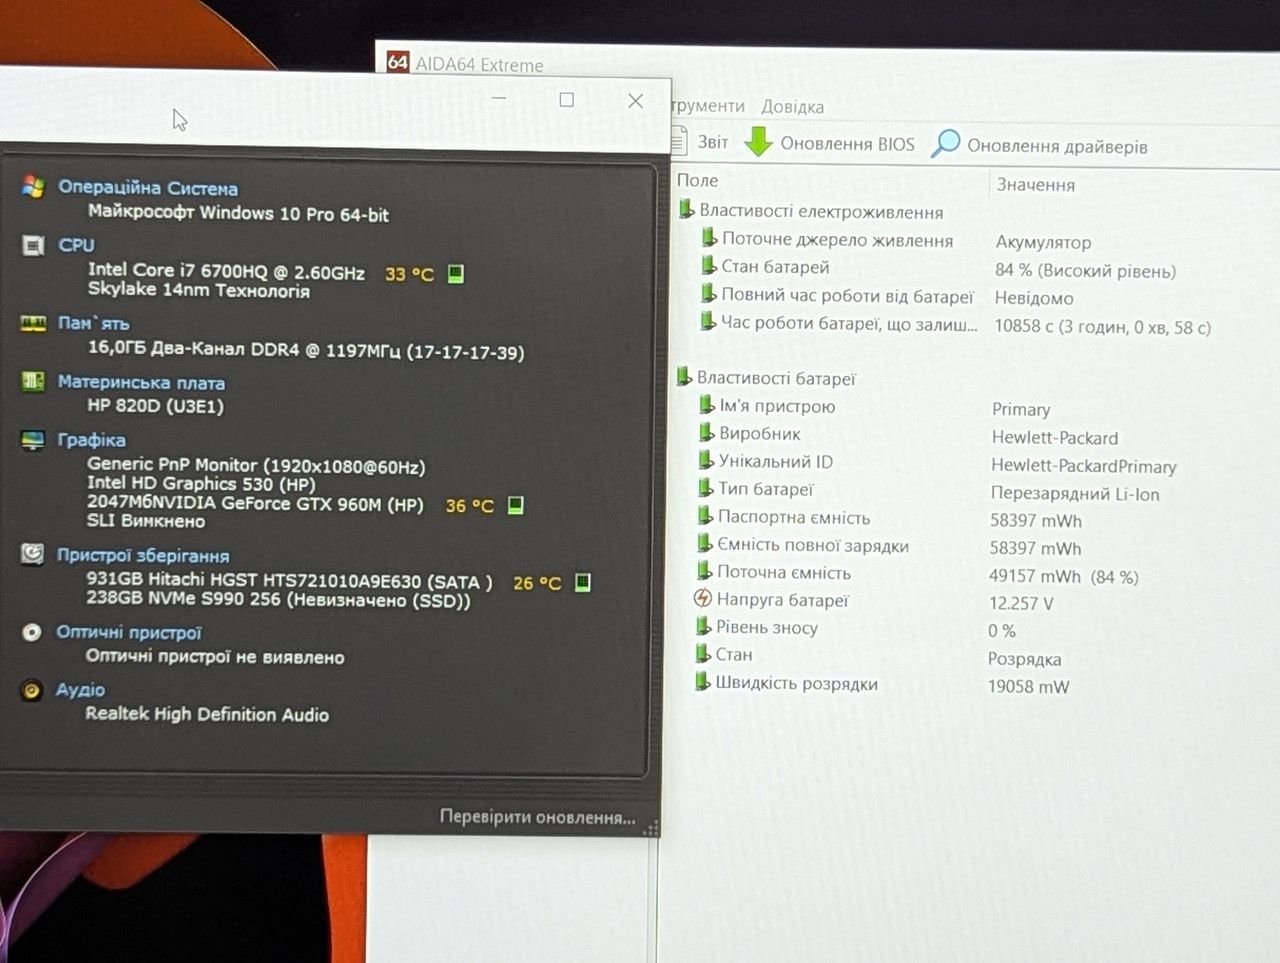Select the Ім'я пристрою row
The width and height of the screenshot is (1280, 963).
767,406
